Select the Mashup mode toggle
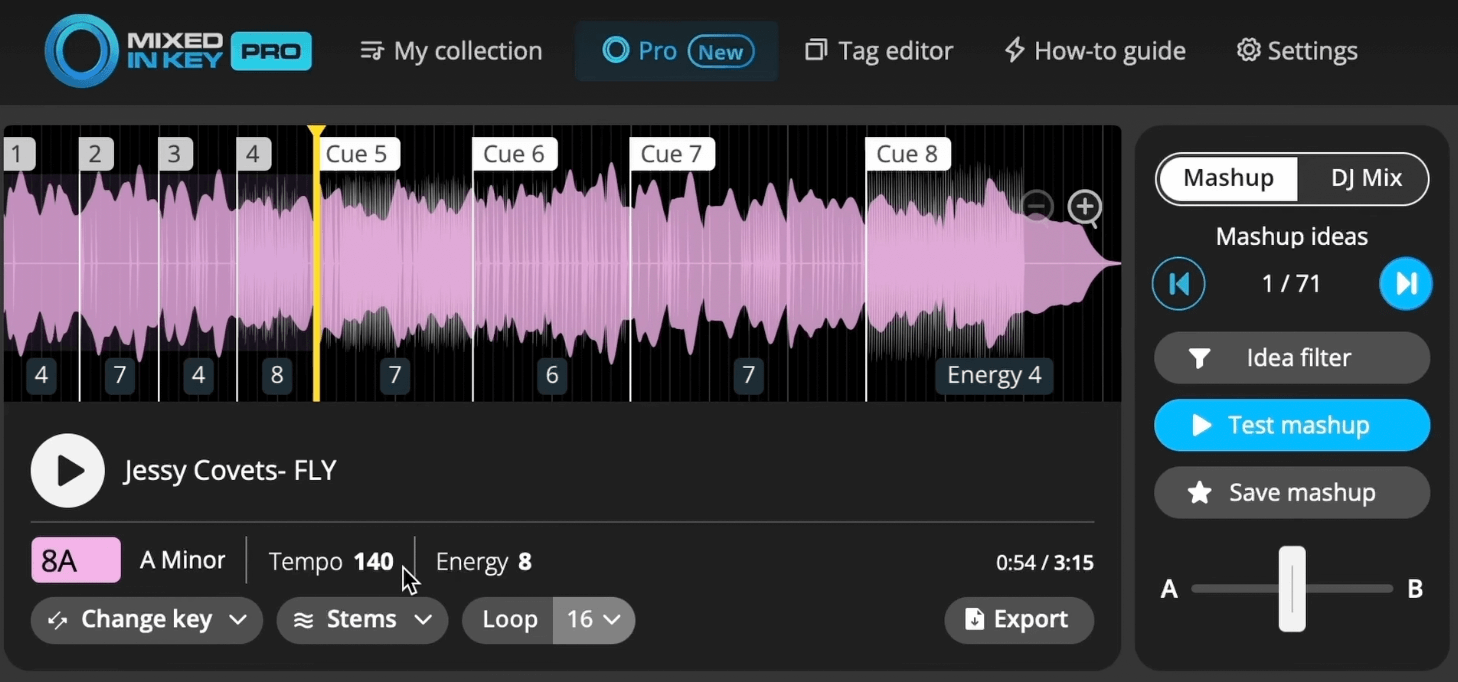The height and width of the screenshot is (682, 1458). (x=1228, y=179)
